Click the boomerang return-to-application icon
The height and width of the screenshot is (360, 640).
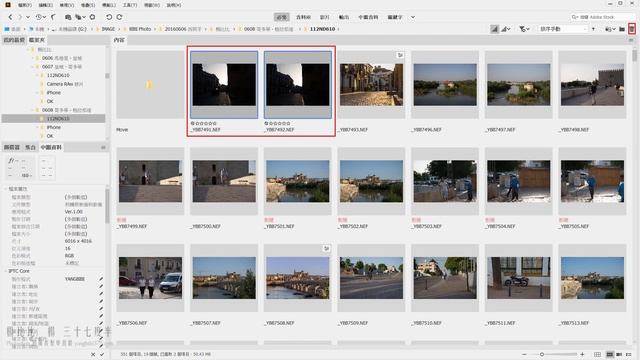point(53,17)
